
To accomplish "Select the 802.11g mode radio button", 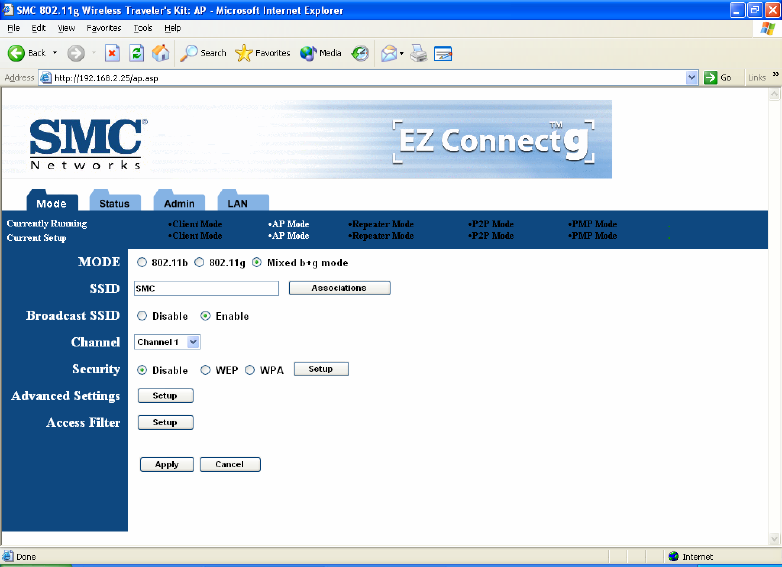I will [x=199, y=262].
